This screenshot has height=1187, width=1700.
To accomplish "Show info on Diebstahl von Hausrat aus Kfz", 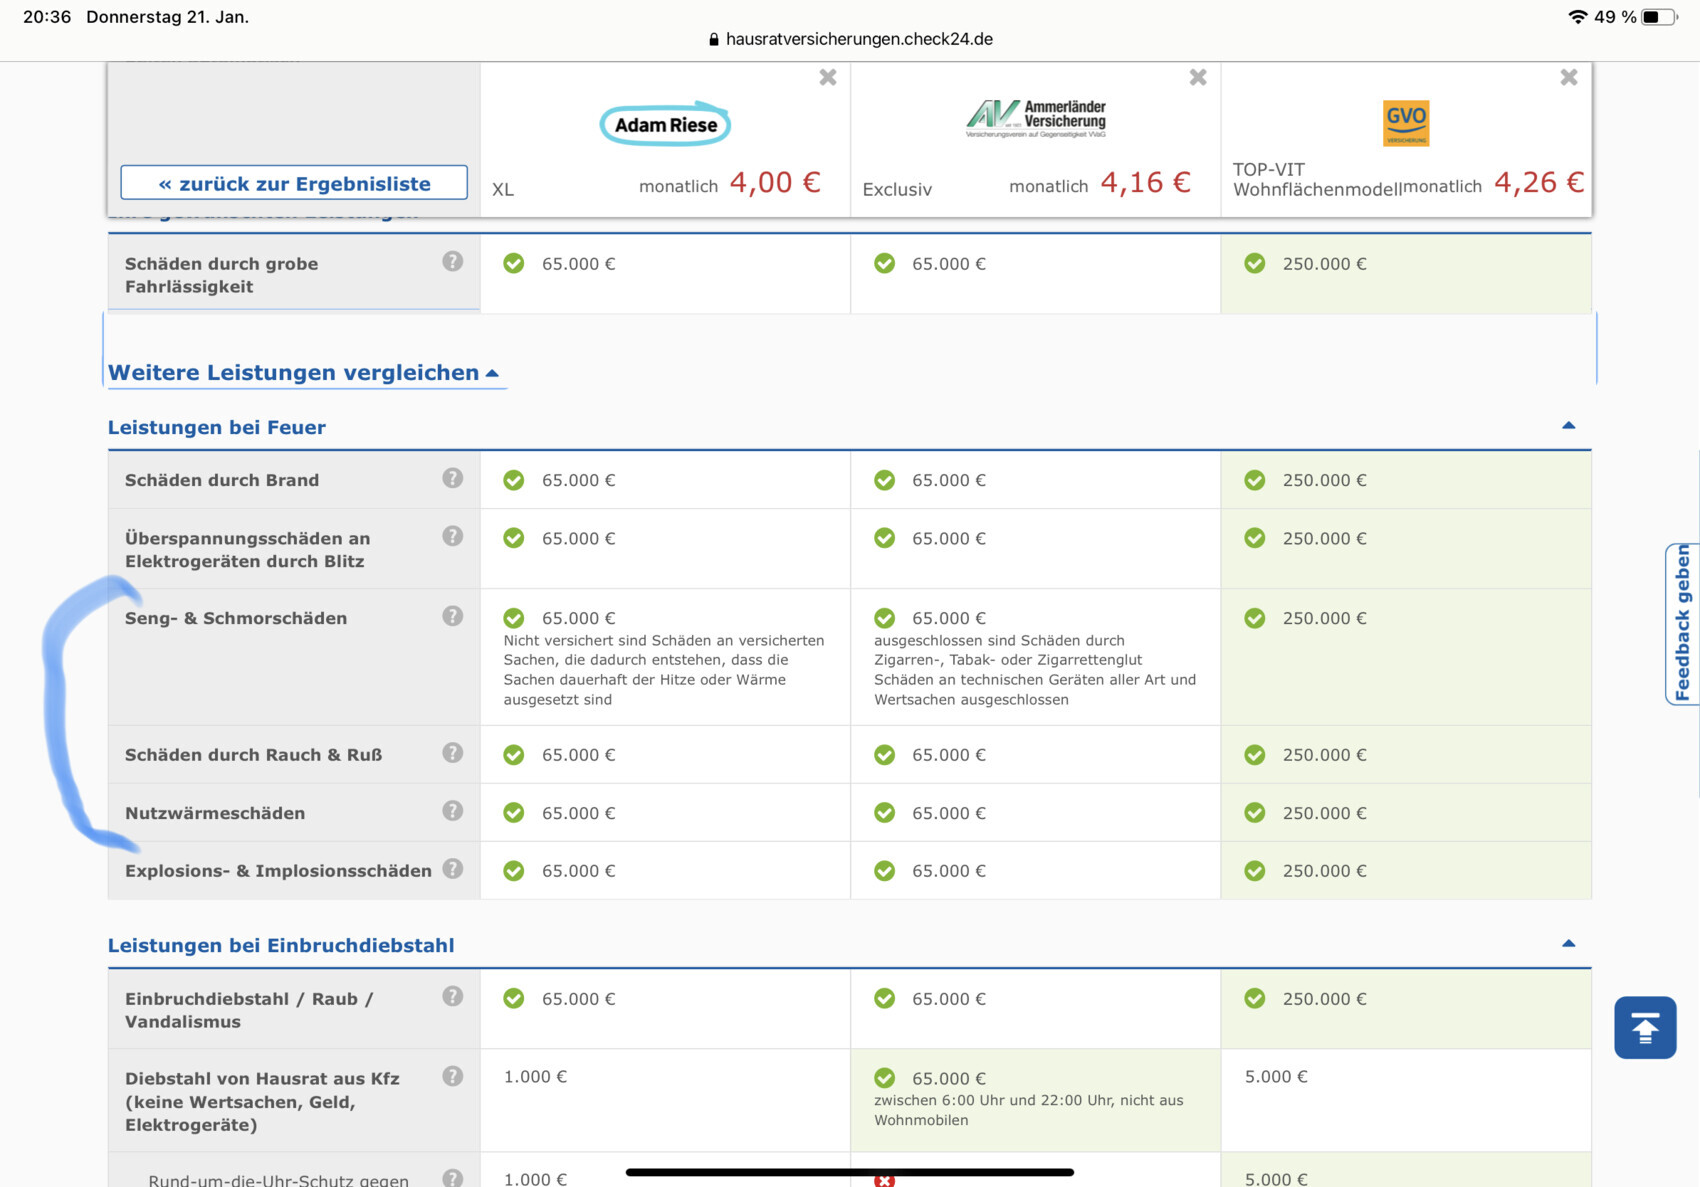I will pos(453,1077).
